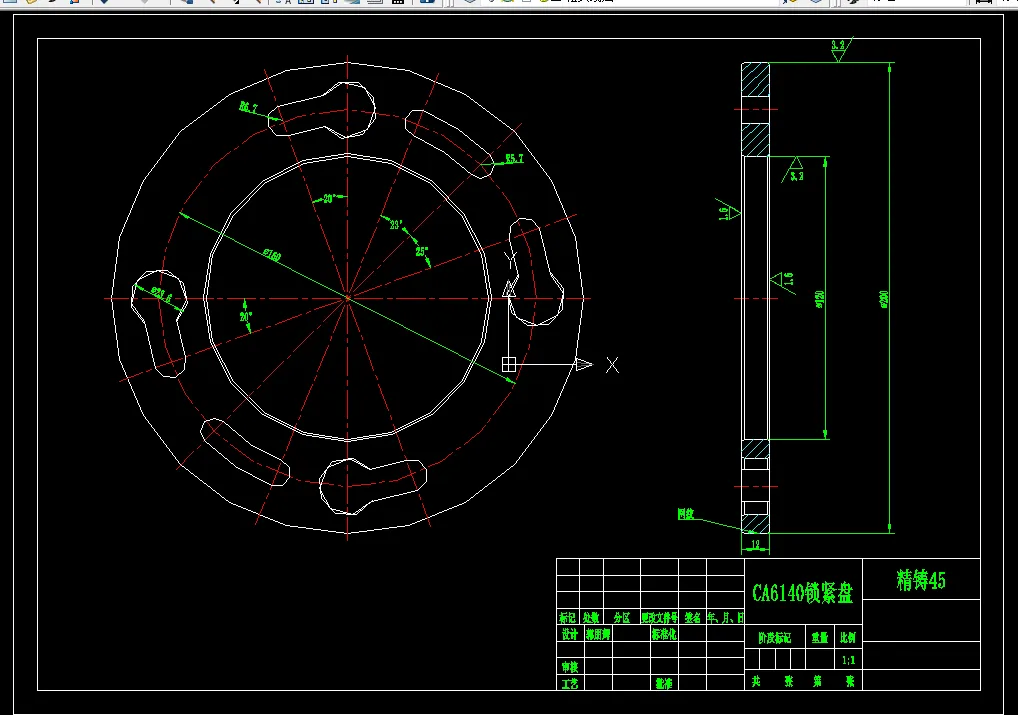Click the UCS X axis label

pos(612,365)
